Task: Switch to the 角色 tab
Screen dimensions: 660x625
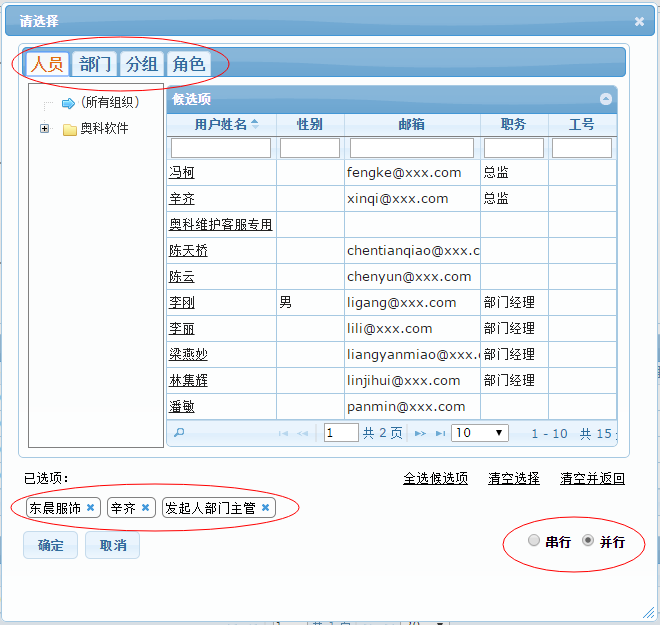Action: point(188,64)
